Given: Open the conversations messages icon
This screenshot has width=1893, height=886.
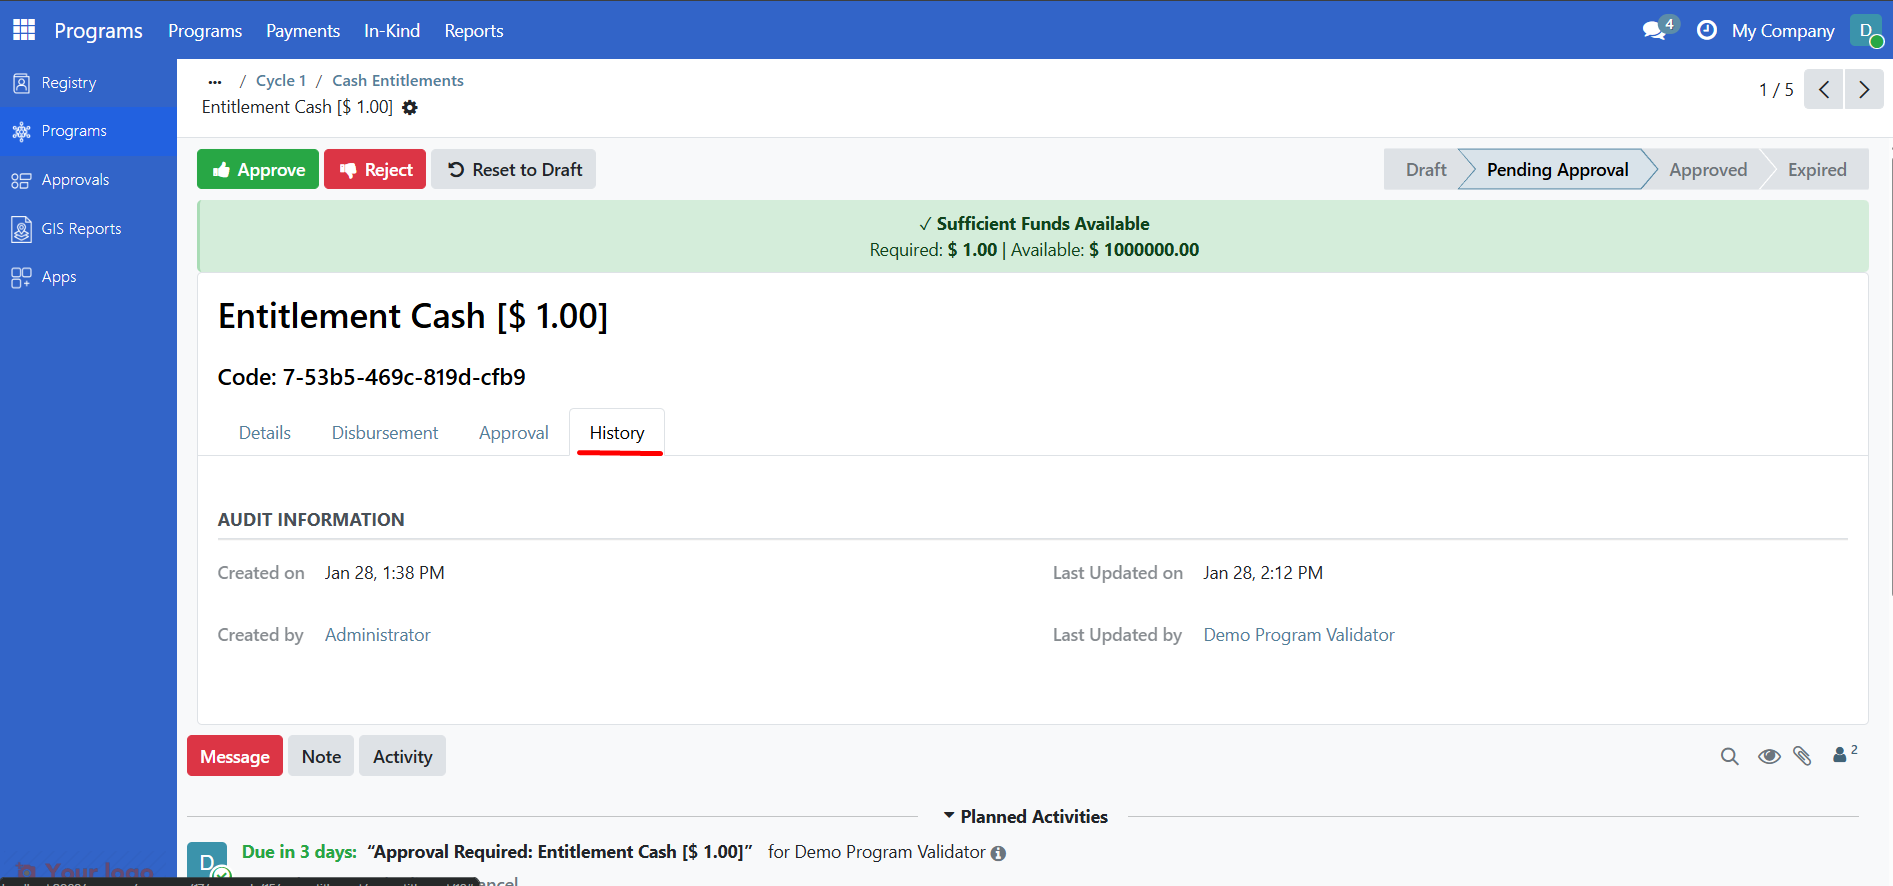Looking at the screenshot, I should 1656,30.
